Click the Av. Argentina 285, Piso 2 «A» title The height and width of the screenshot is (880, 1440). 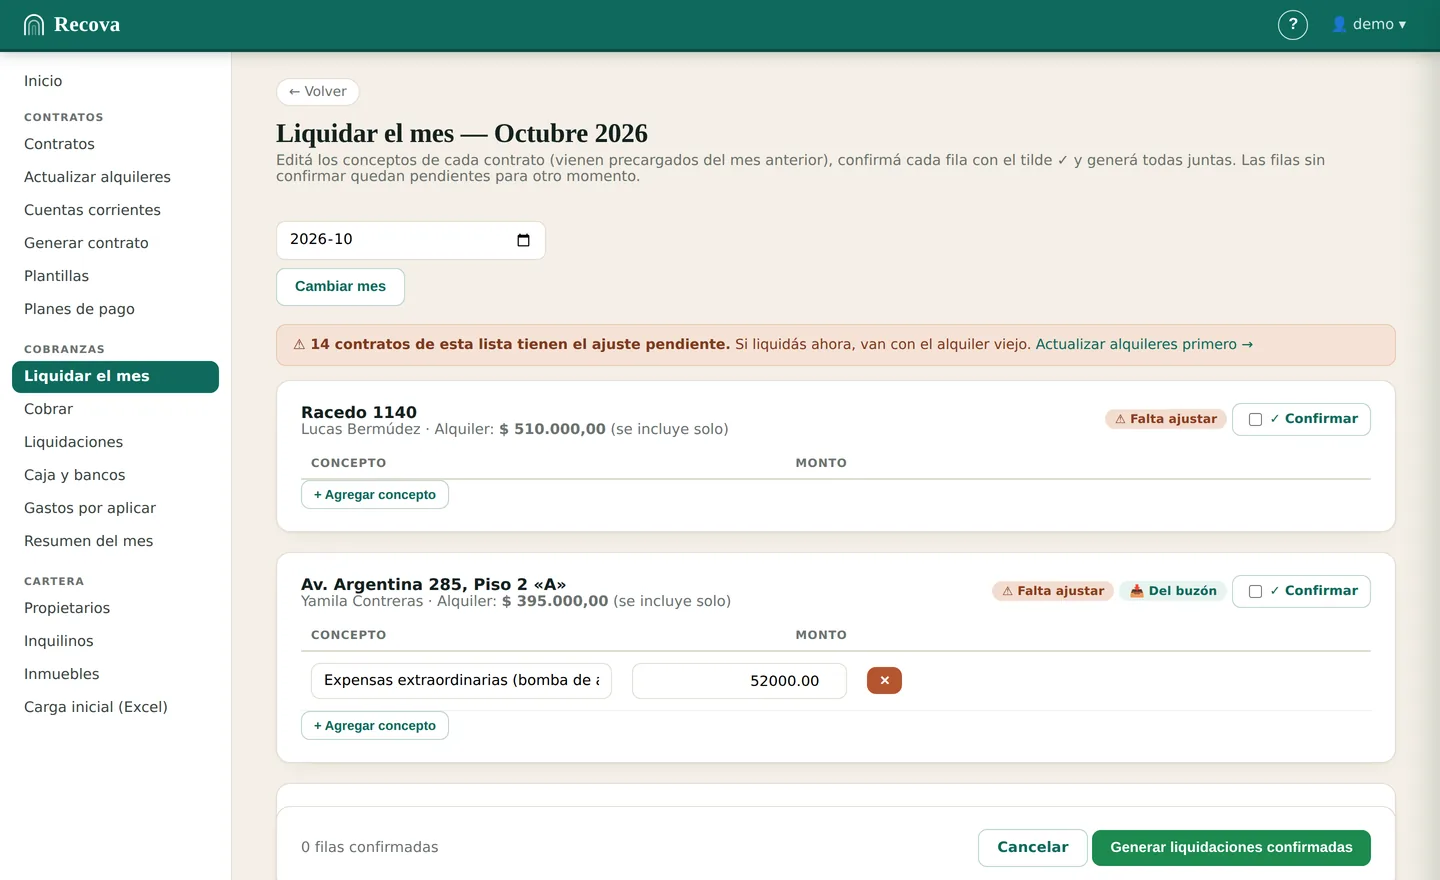point(433,584)
